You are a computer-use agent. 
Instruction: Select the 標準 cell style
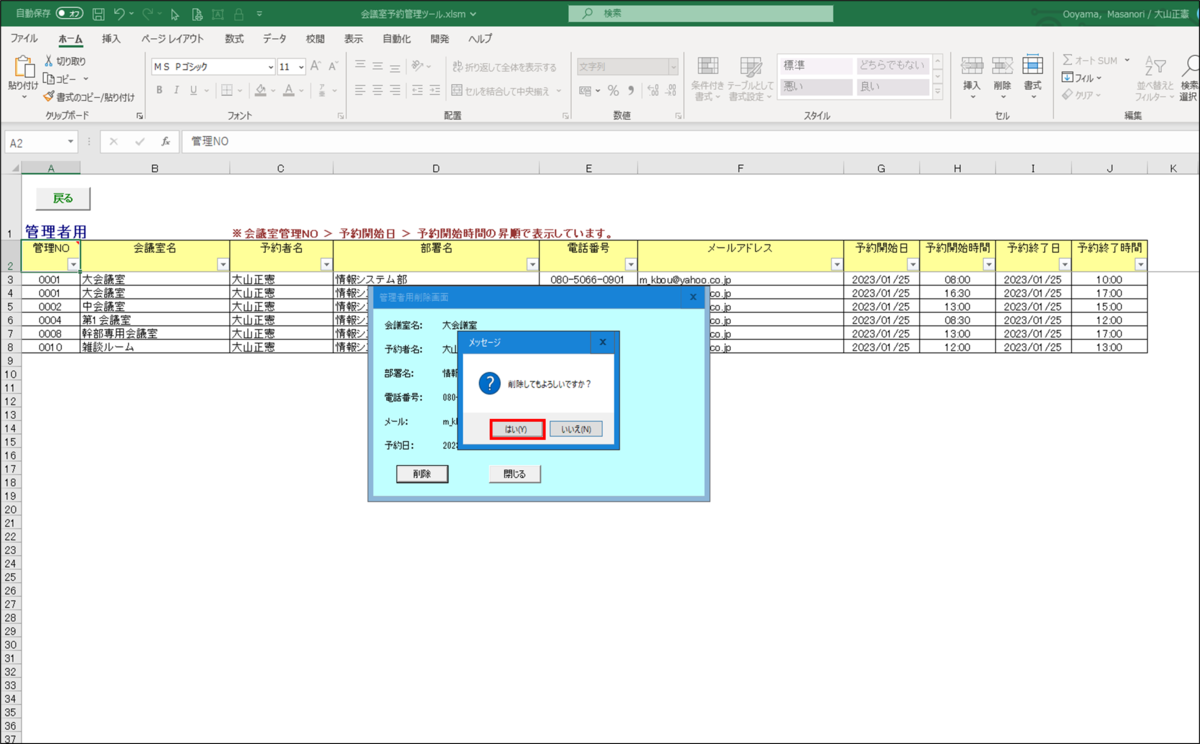(x=816, y=66)
